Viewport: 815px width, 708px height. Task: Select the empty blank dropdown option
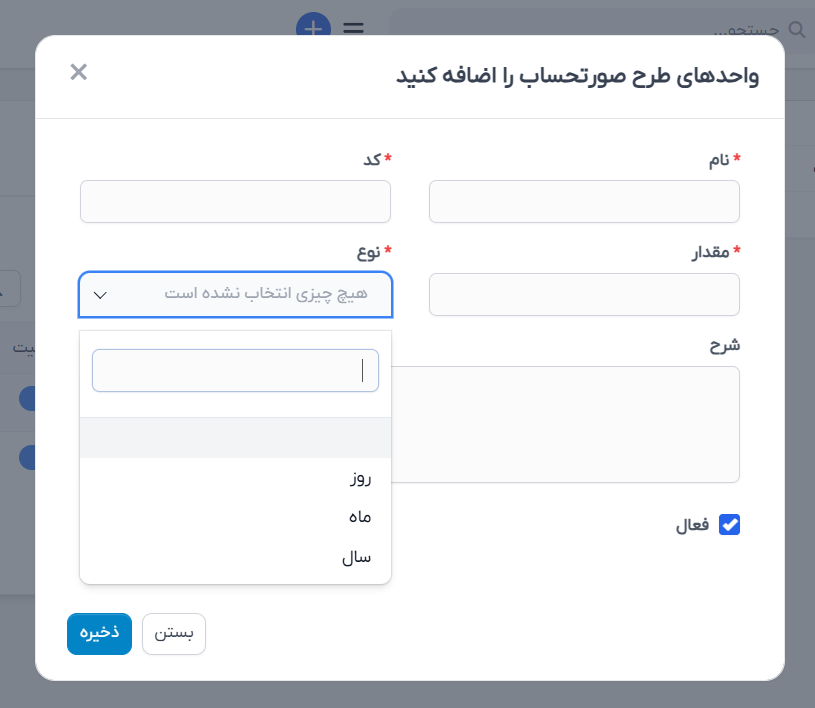235,438
